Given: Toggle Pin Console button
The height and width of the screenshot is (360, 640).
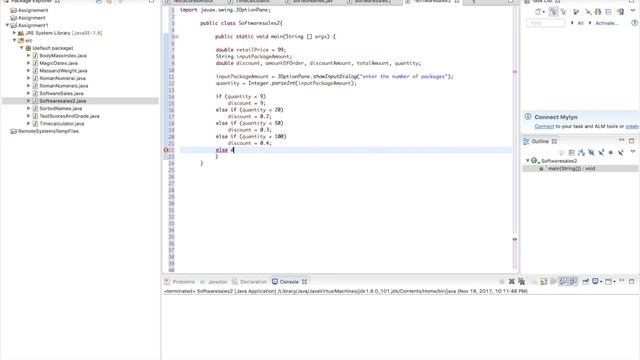Looking at the screenshot, I should (x=585, y=282).
